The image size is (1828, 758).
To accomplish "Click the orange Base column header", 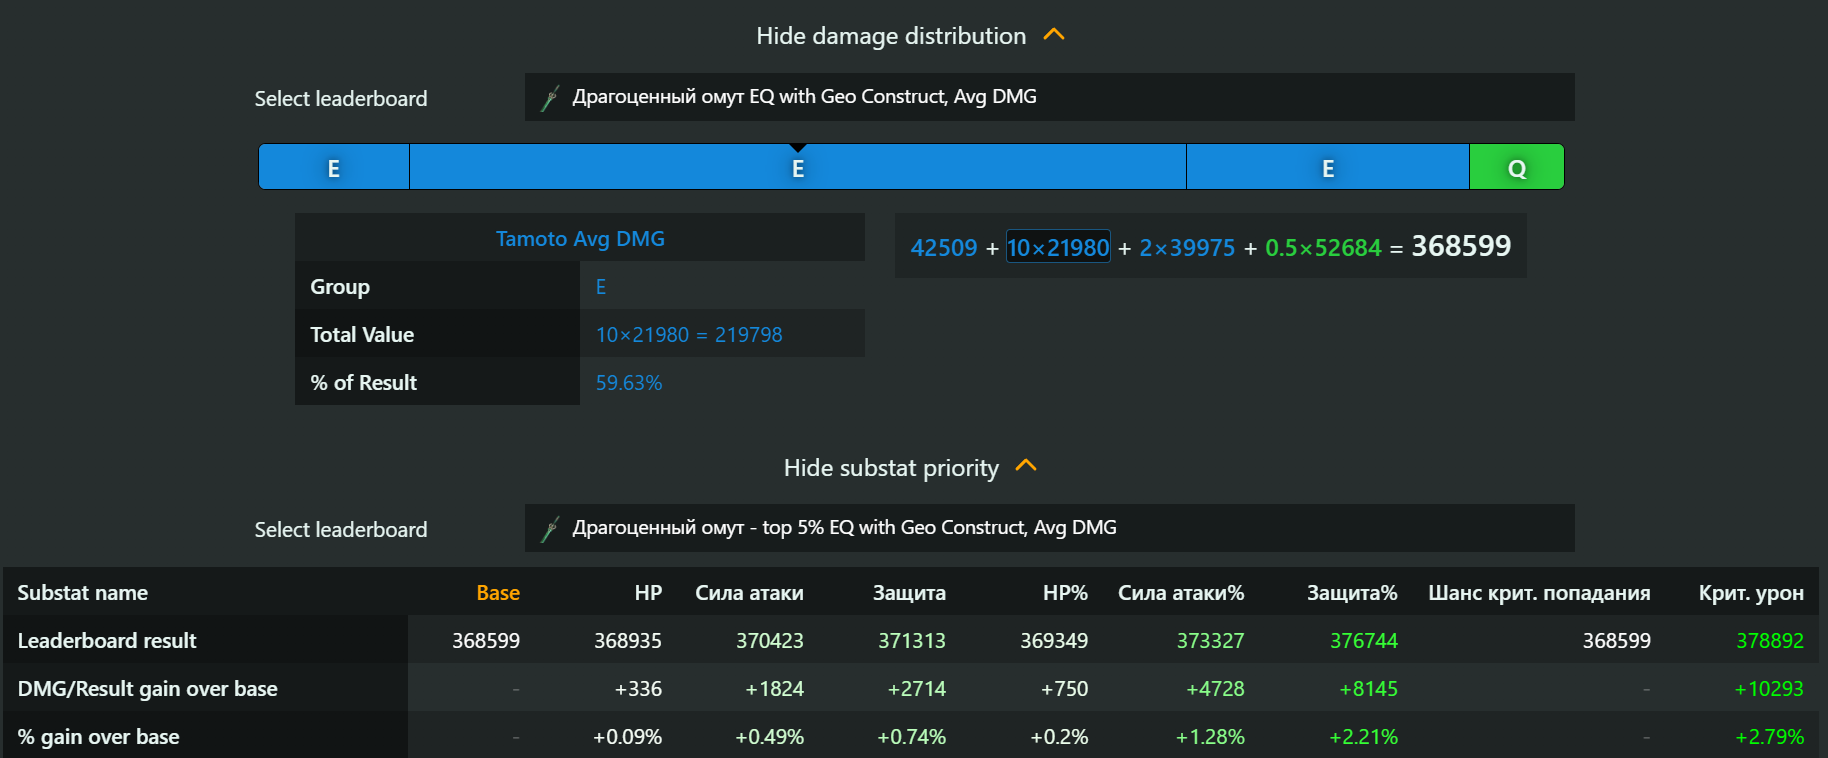I will (498, 593).
